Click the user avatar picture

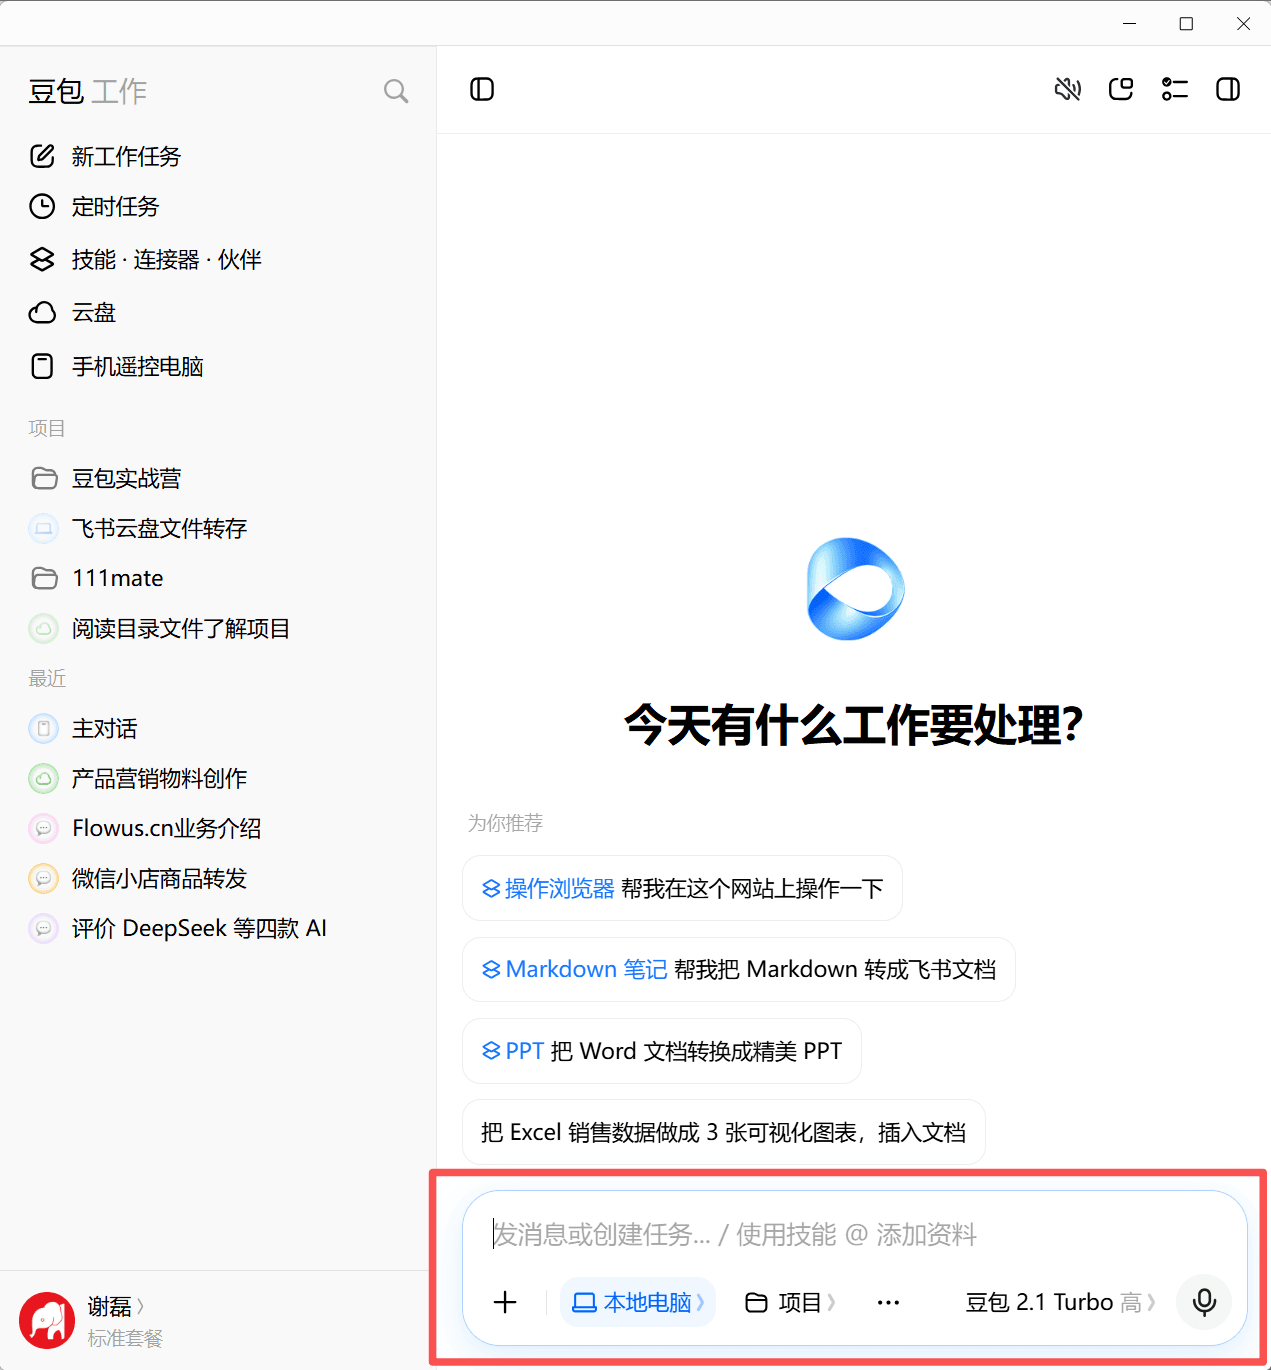47,1320
